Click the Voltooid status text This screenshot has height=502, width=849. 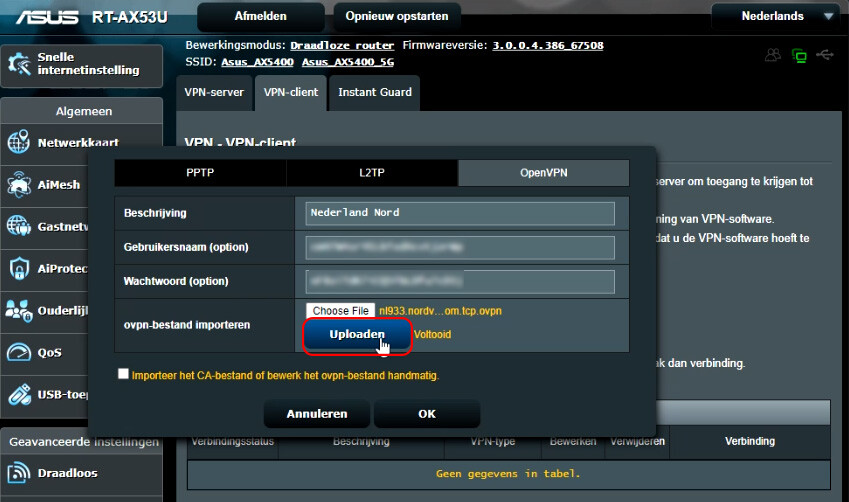click(x=432, y=334)
